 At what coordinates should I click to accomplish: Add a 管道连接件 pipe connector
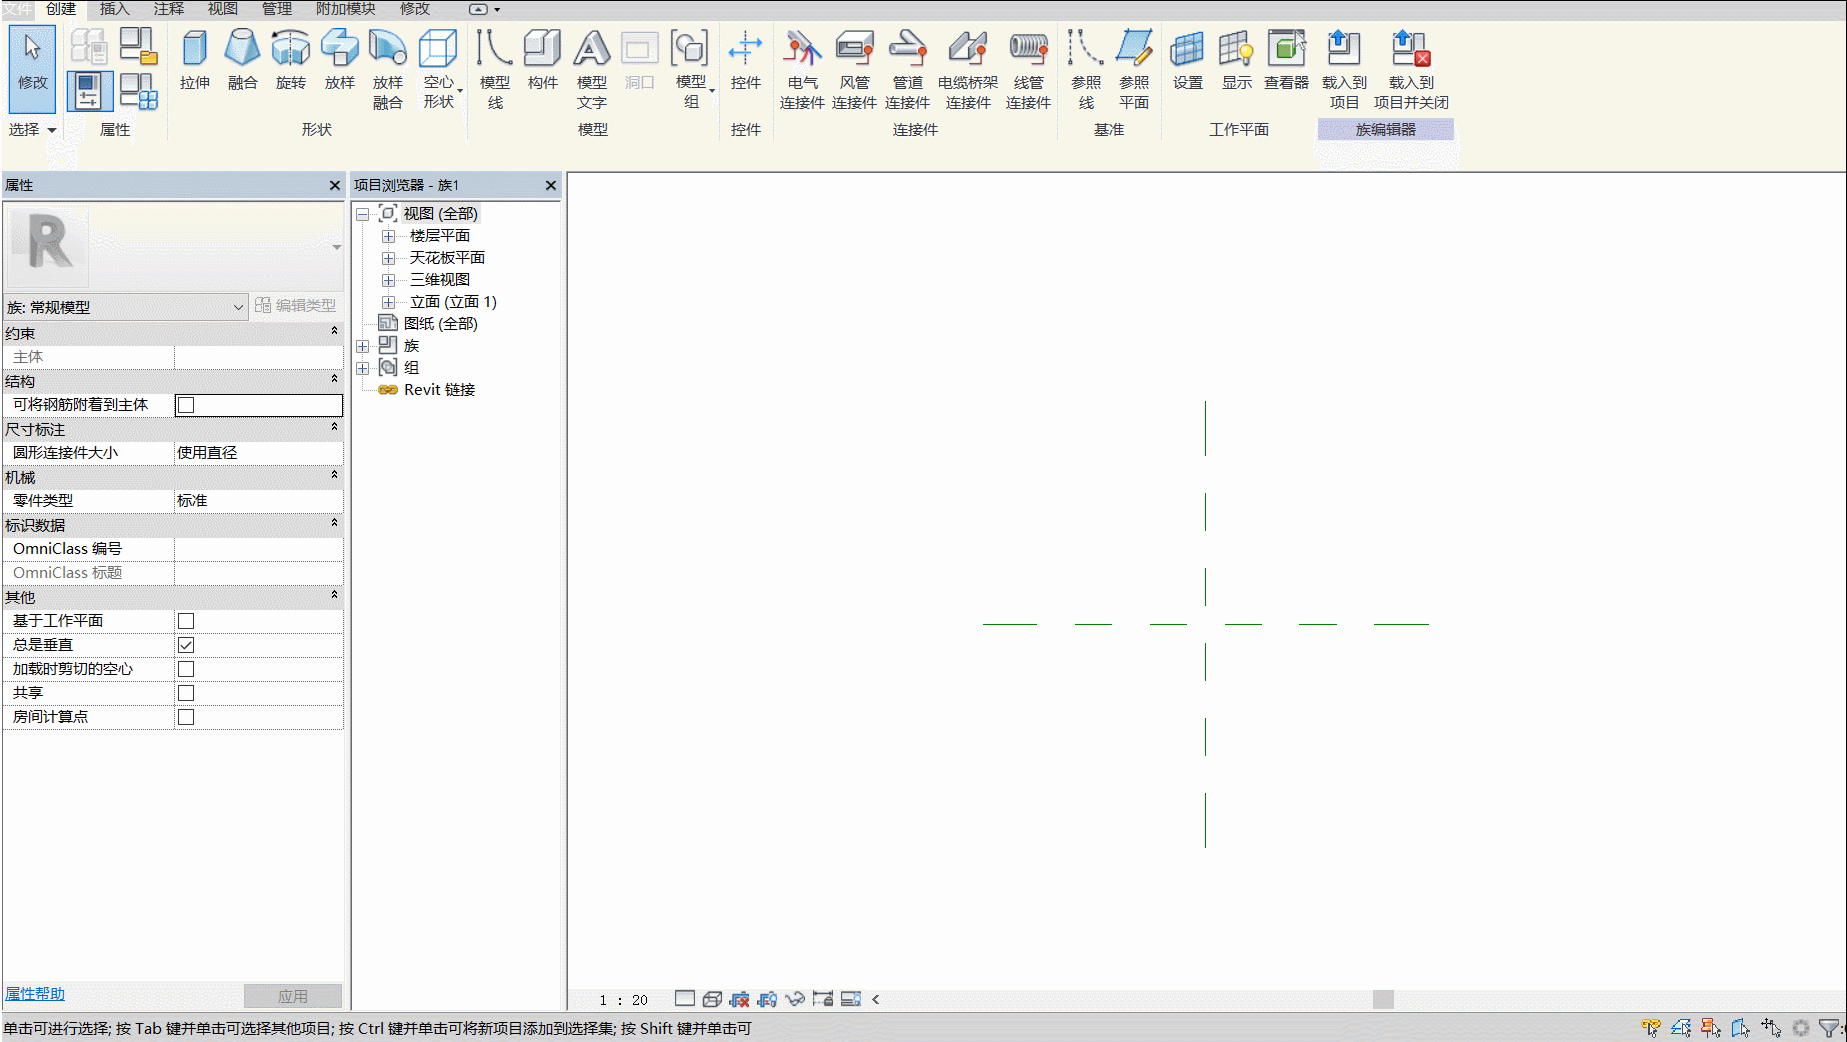click(x=907, y=68)
